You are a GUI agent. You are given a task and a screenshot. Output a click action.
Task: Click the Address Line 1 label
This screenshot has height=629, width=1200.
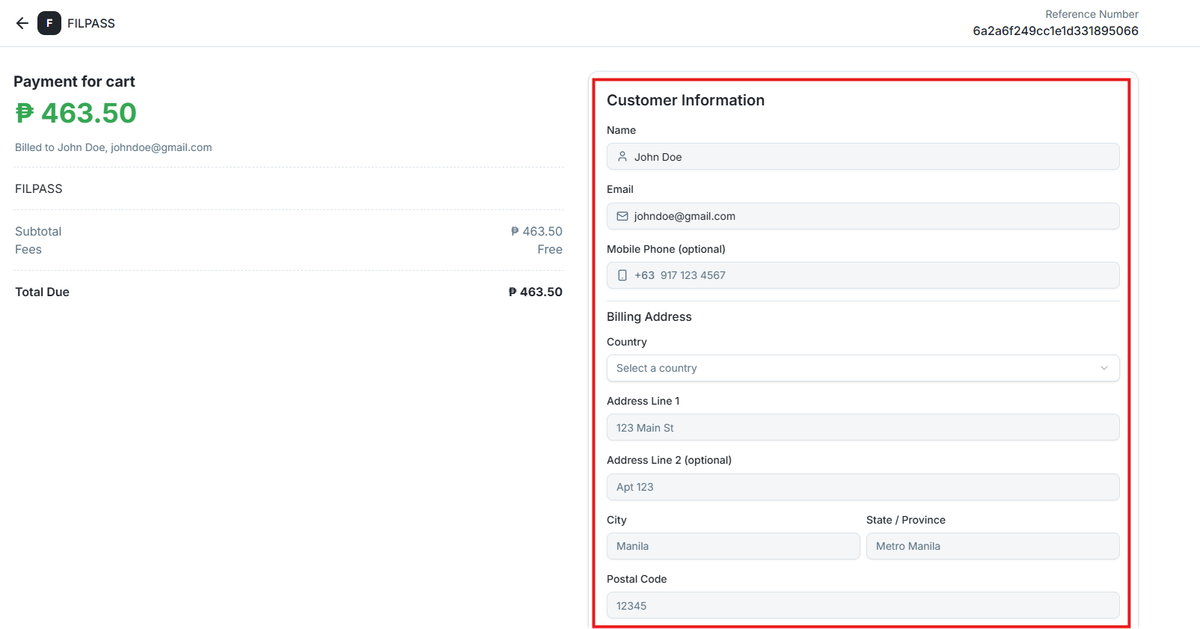pyautogui.click(x=643, y=401)
